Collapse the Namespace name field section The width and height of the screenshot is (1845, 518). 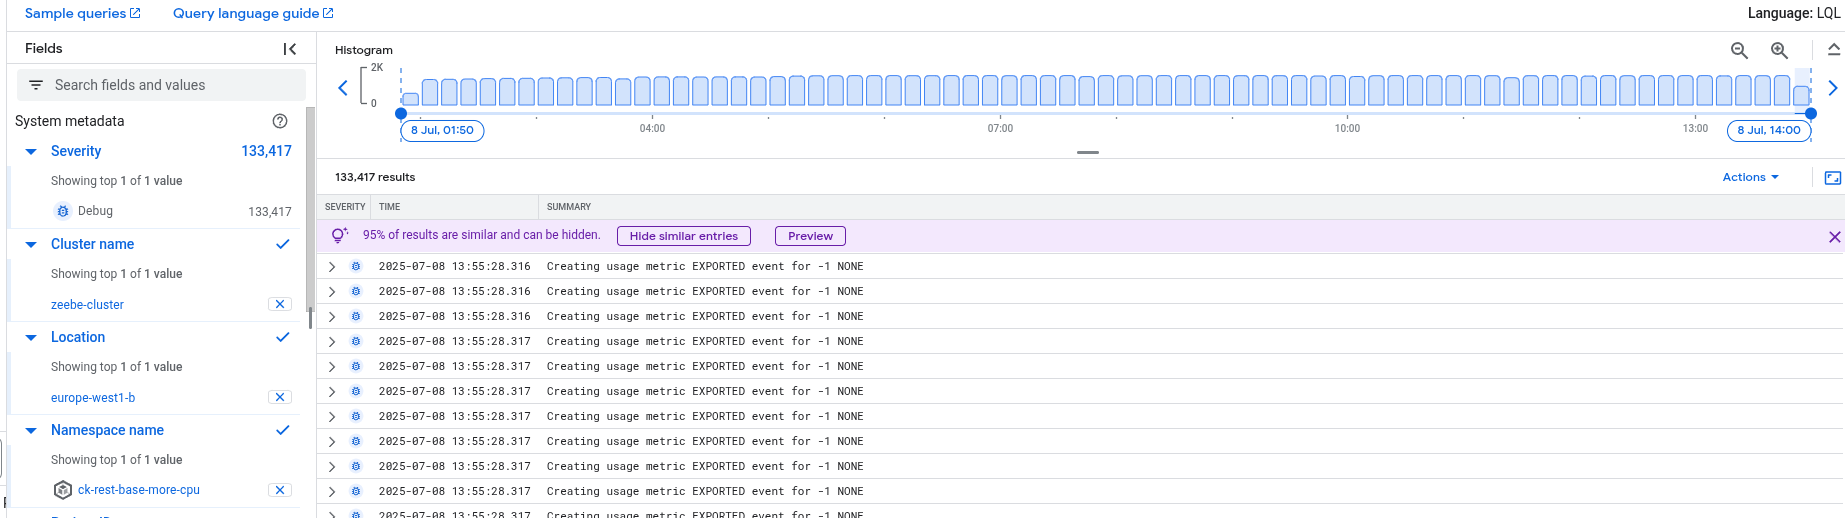point(31,430)
